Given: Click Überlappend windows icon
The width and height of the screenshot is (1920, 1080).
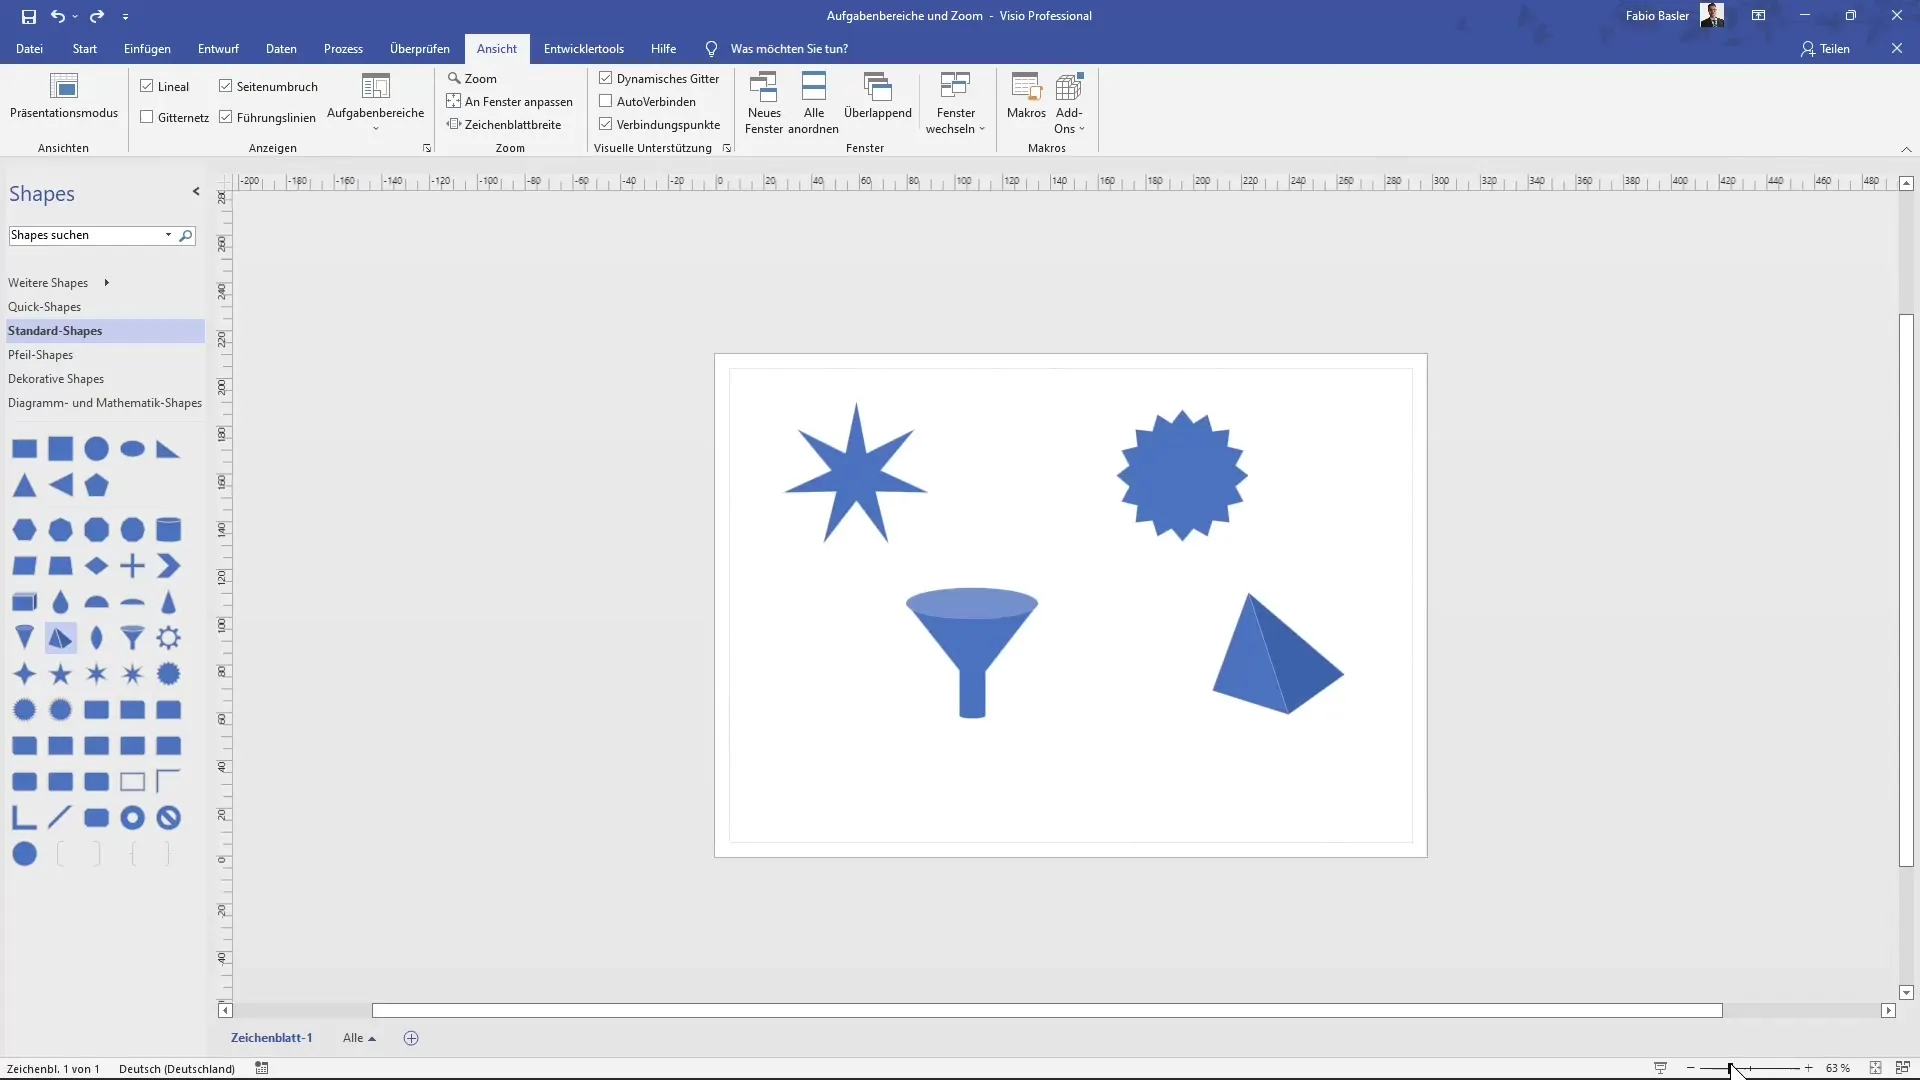Looking at the screenshot, I should [878, 96].
